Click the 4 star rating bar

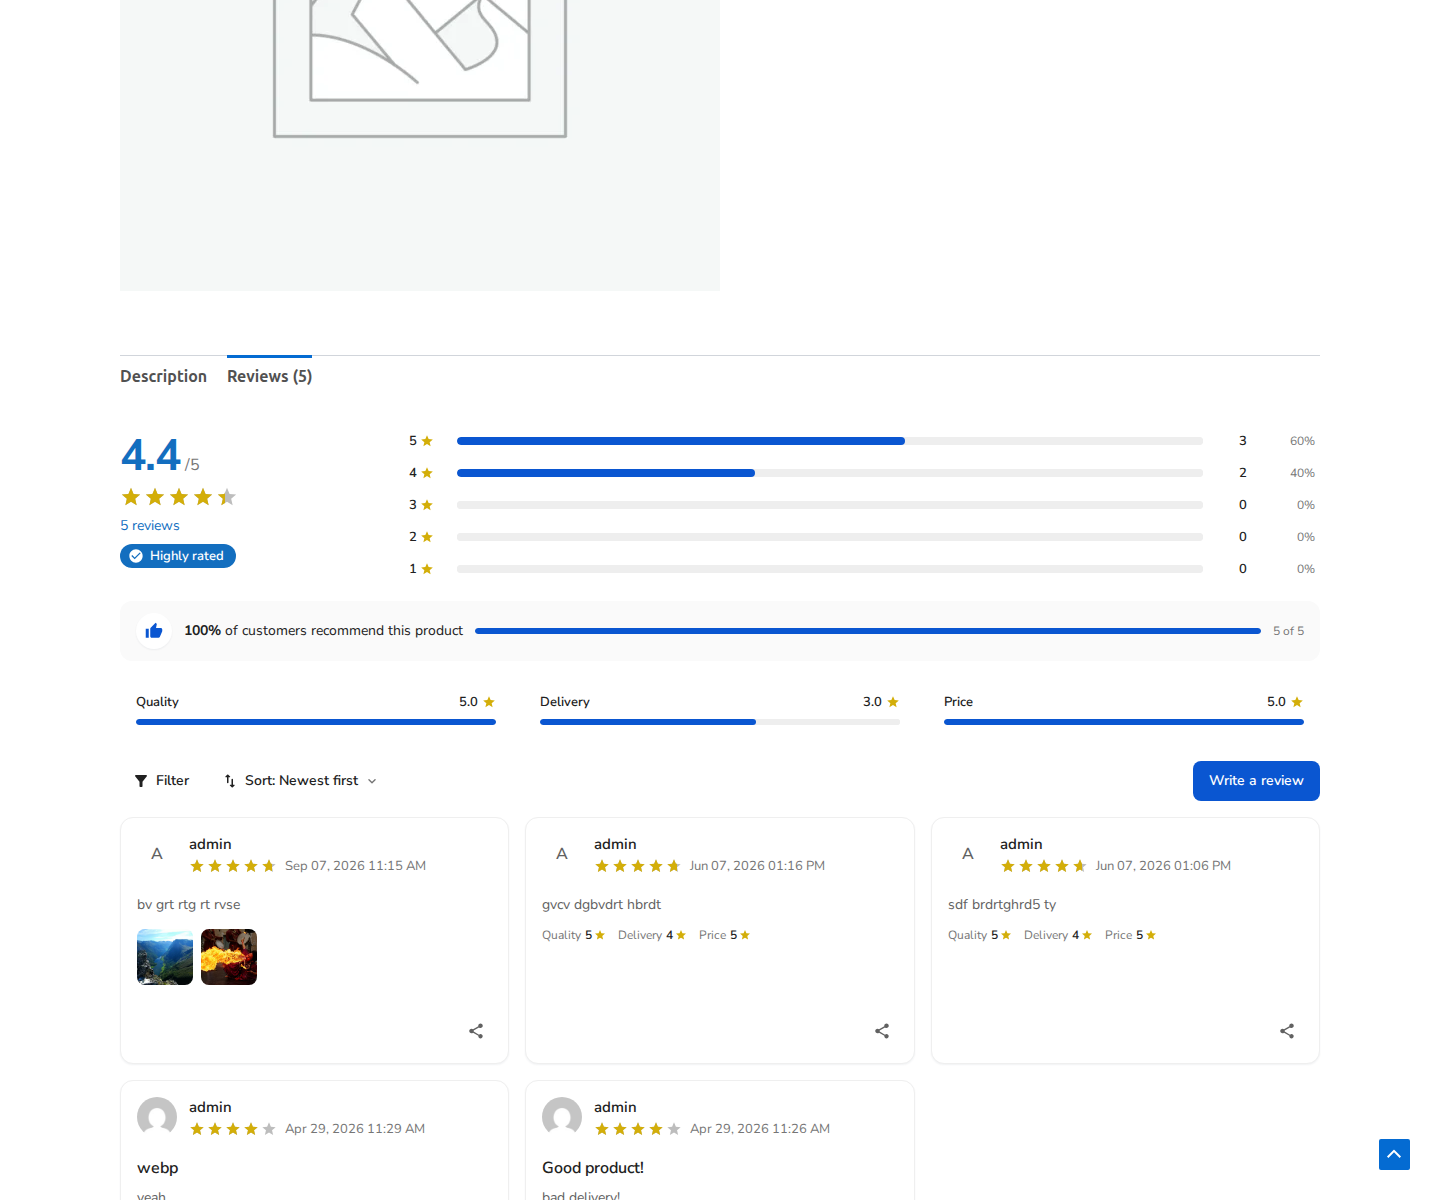pyautogui.click(x=830, y=473)
